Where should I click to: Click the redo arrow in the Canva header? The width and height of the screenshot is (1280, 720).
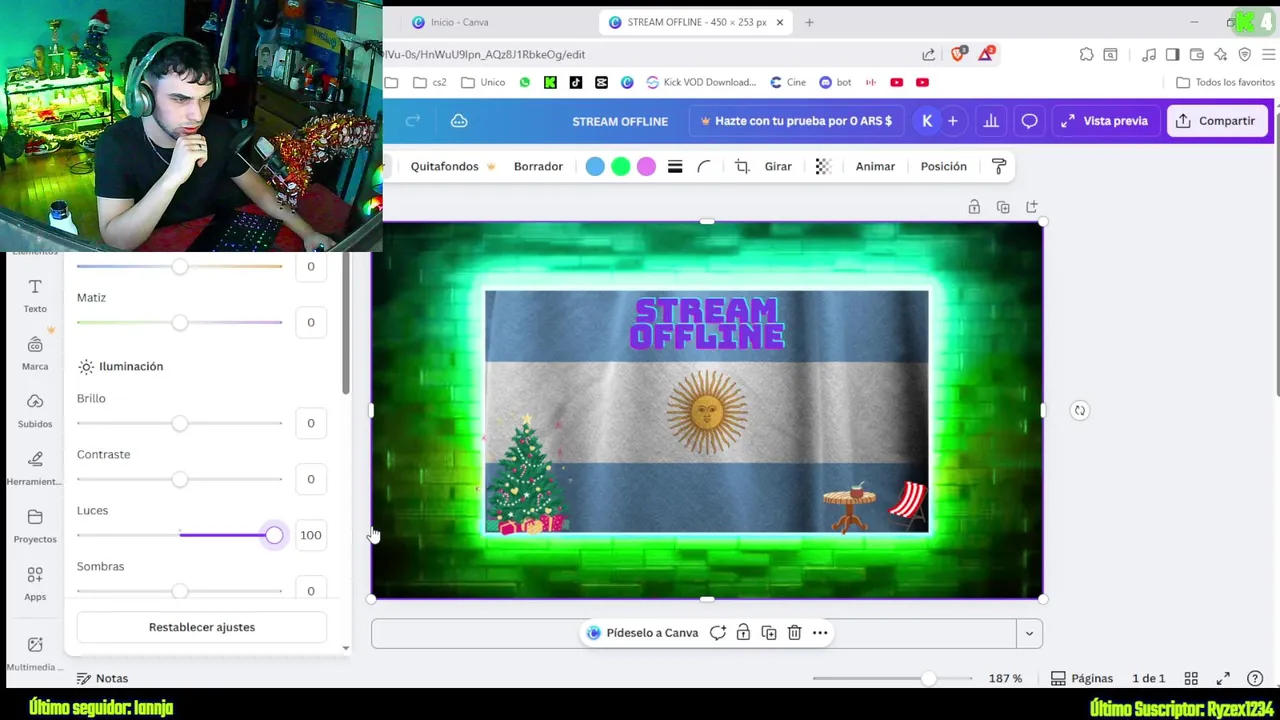[x=413, y=121]
